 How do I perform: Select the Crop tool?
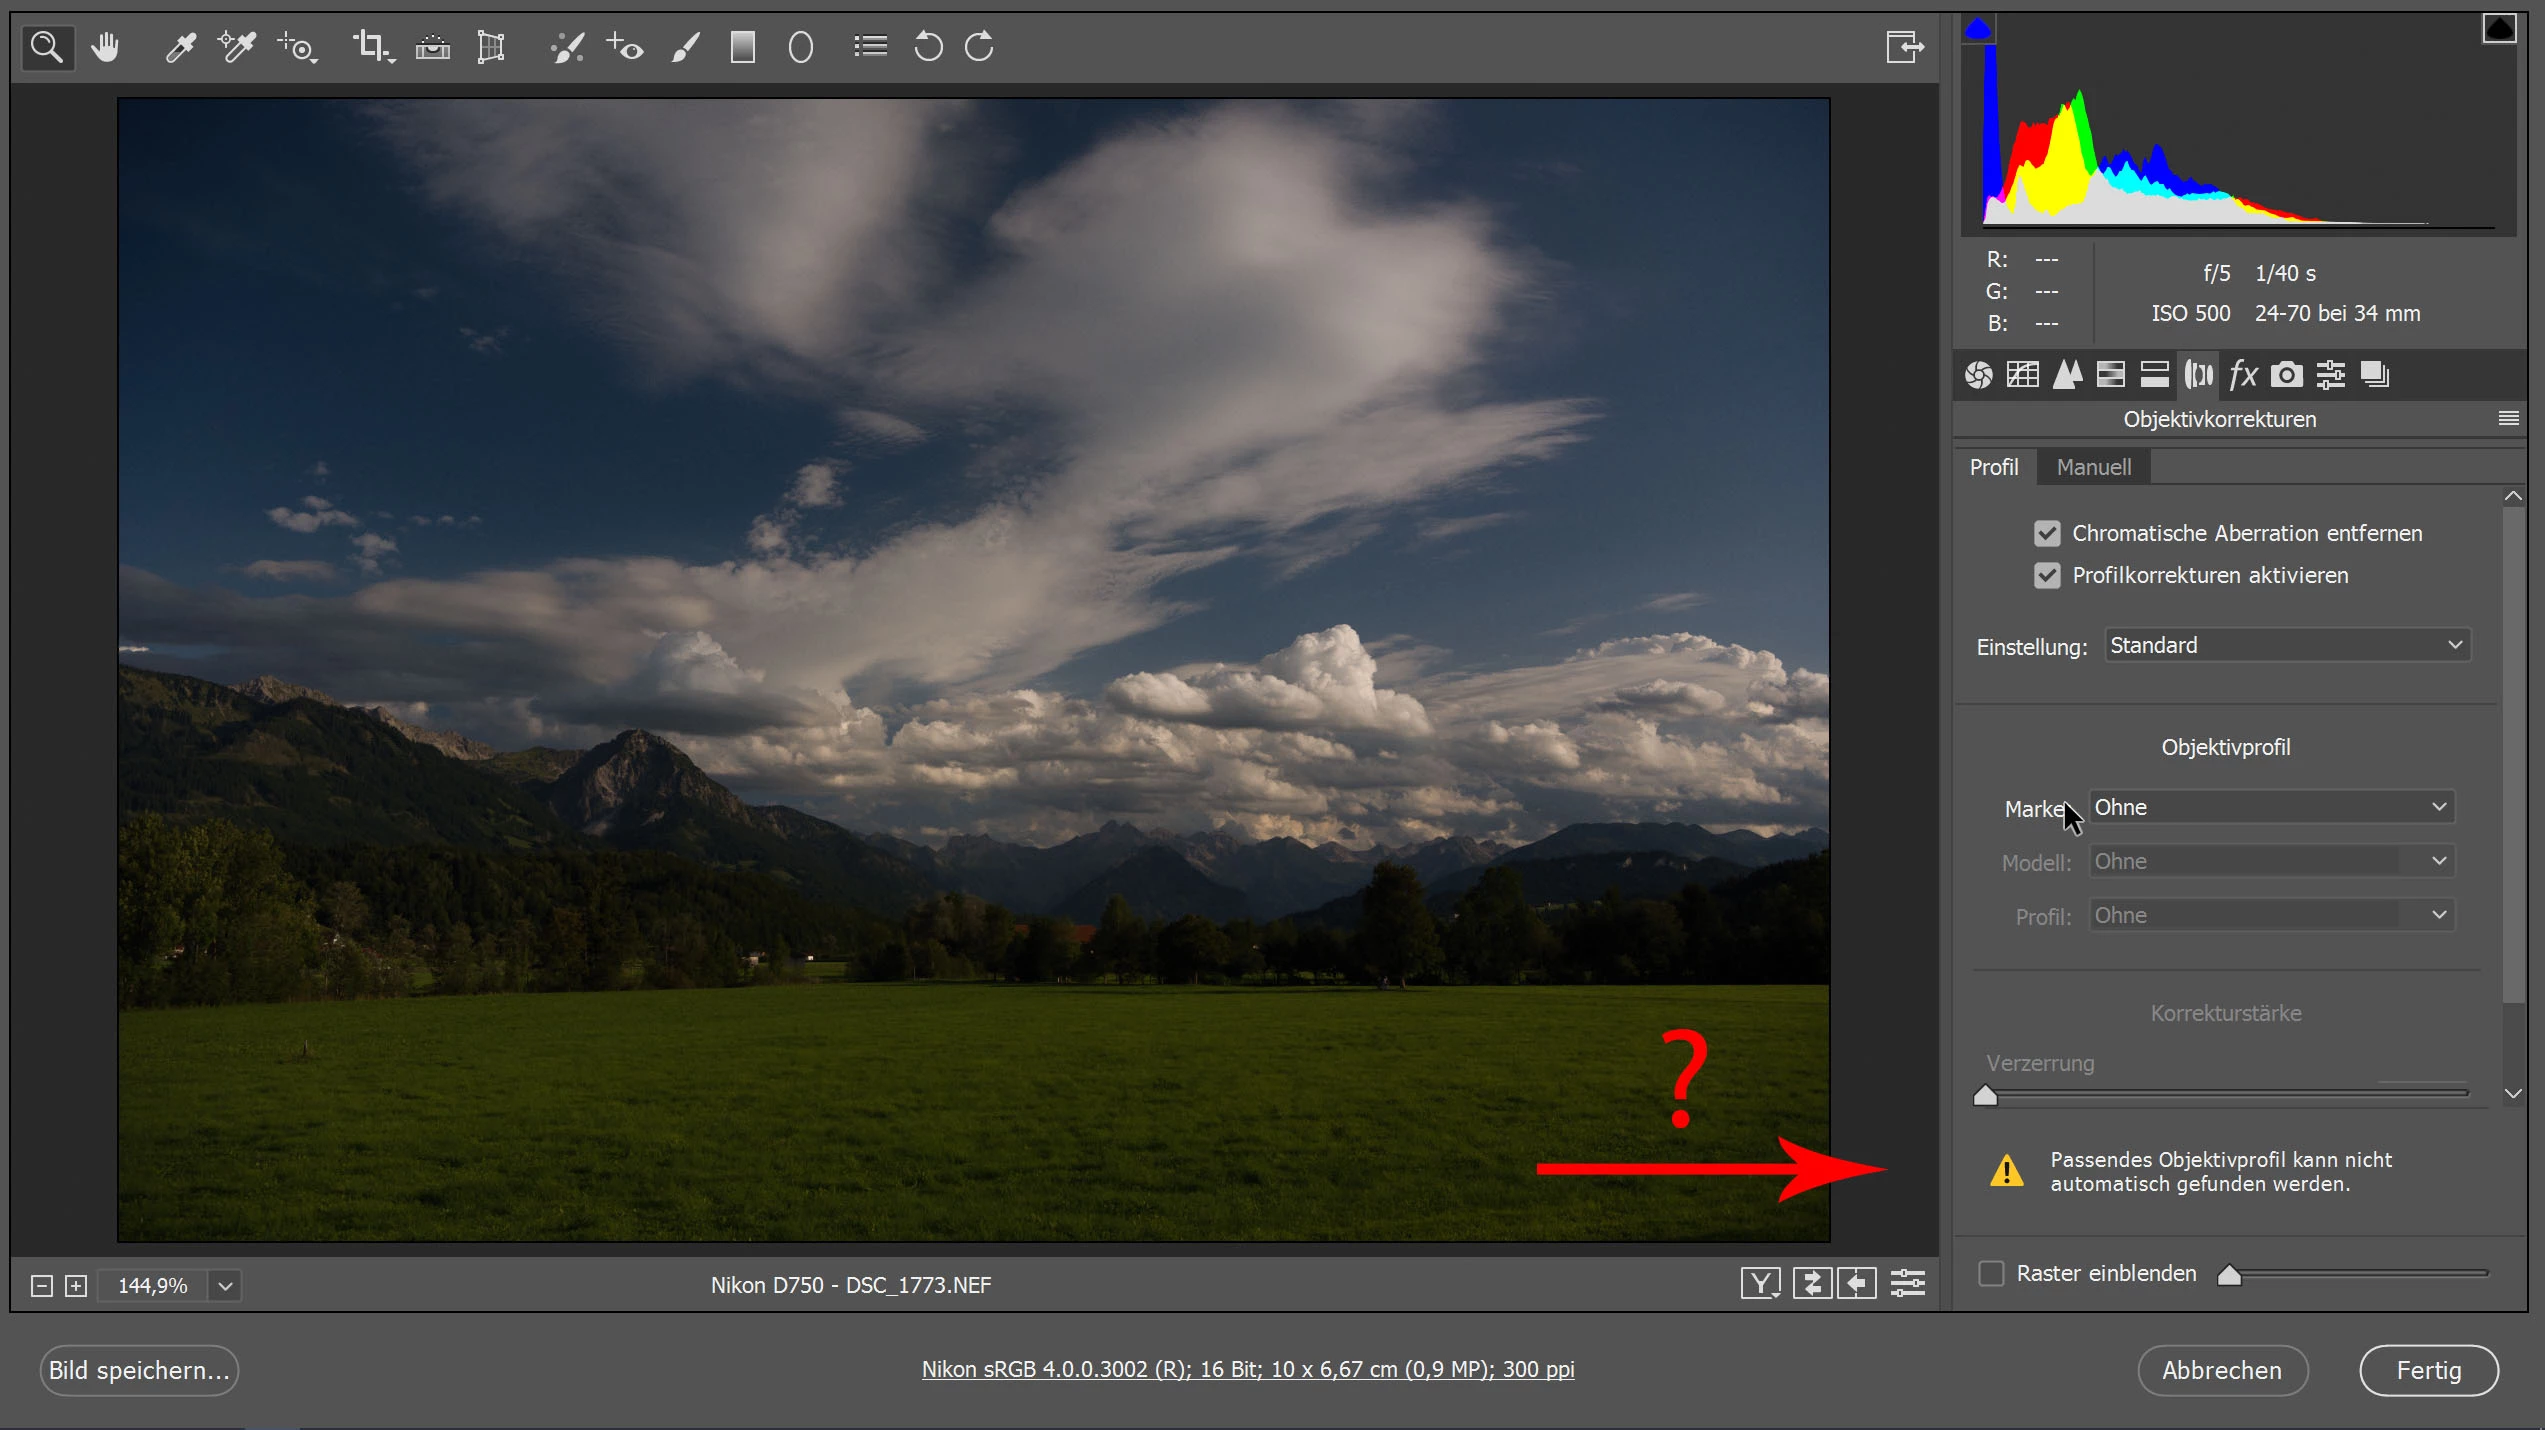tap(371, 47)
